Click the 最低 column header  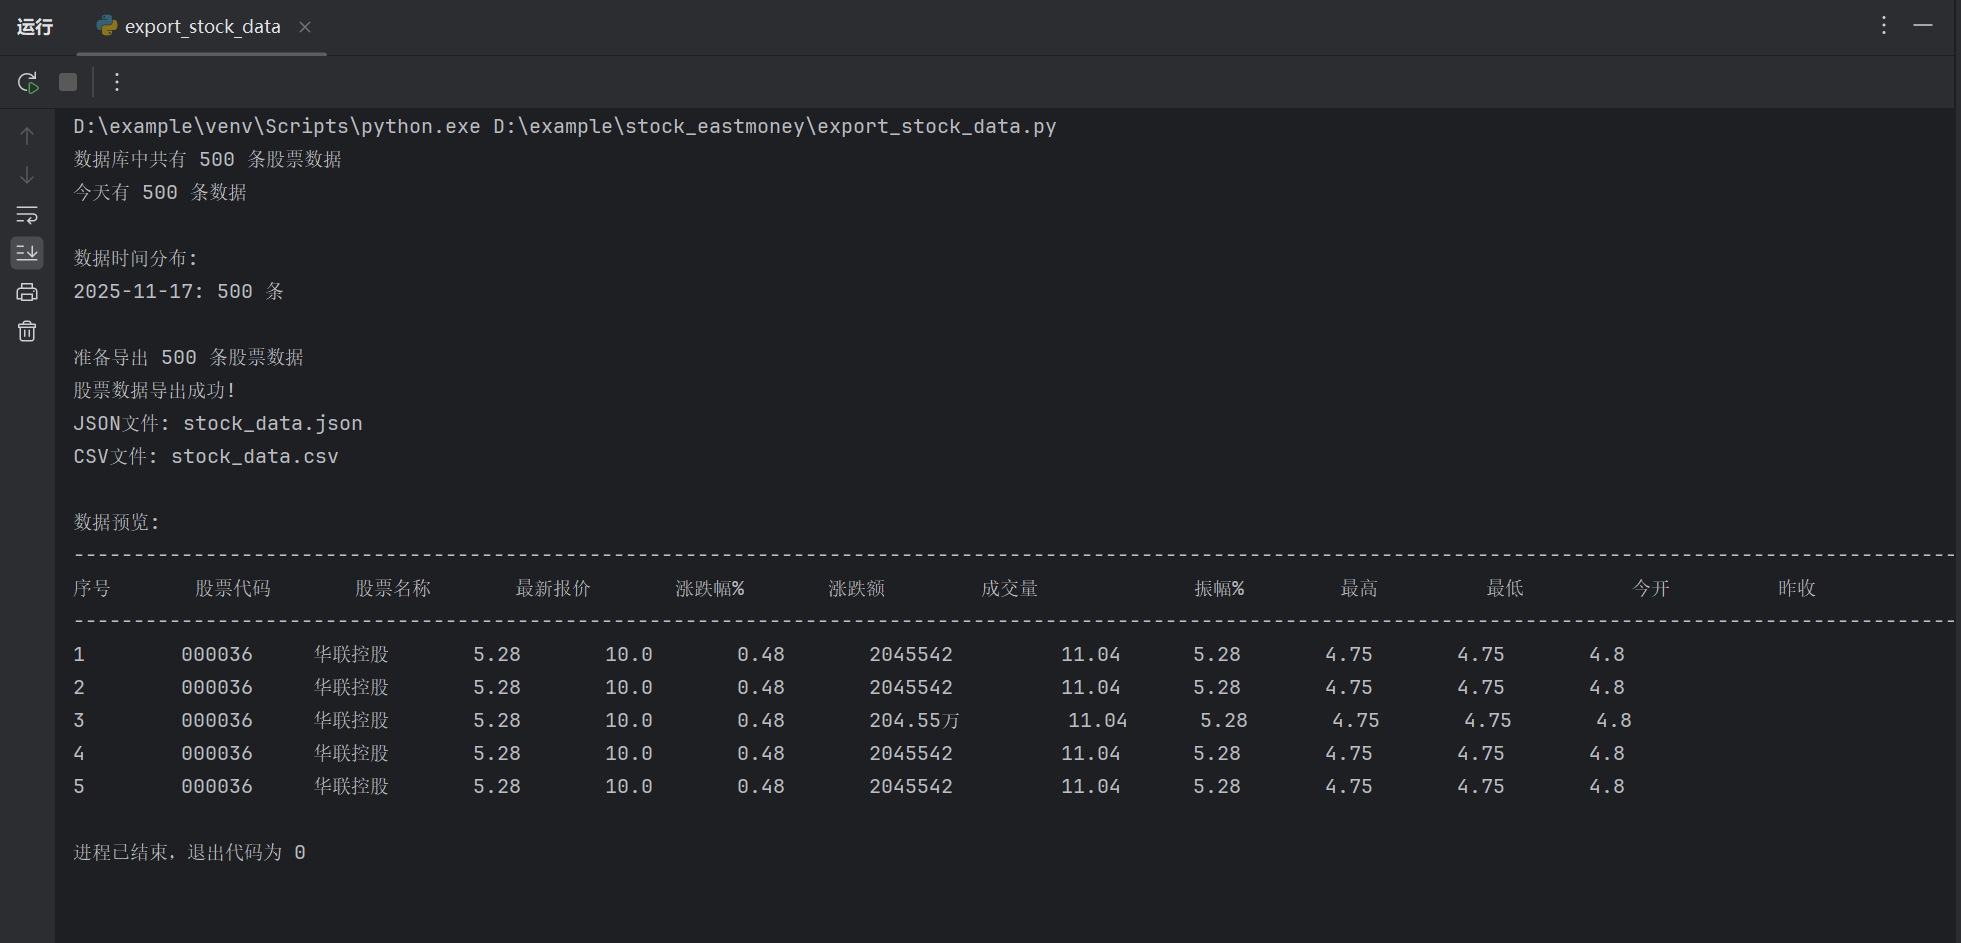(x=1505, y=588)
